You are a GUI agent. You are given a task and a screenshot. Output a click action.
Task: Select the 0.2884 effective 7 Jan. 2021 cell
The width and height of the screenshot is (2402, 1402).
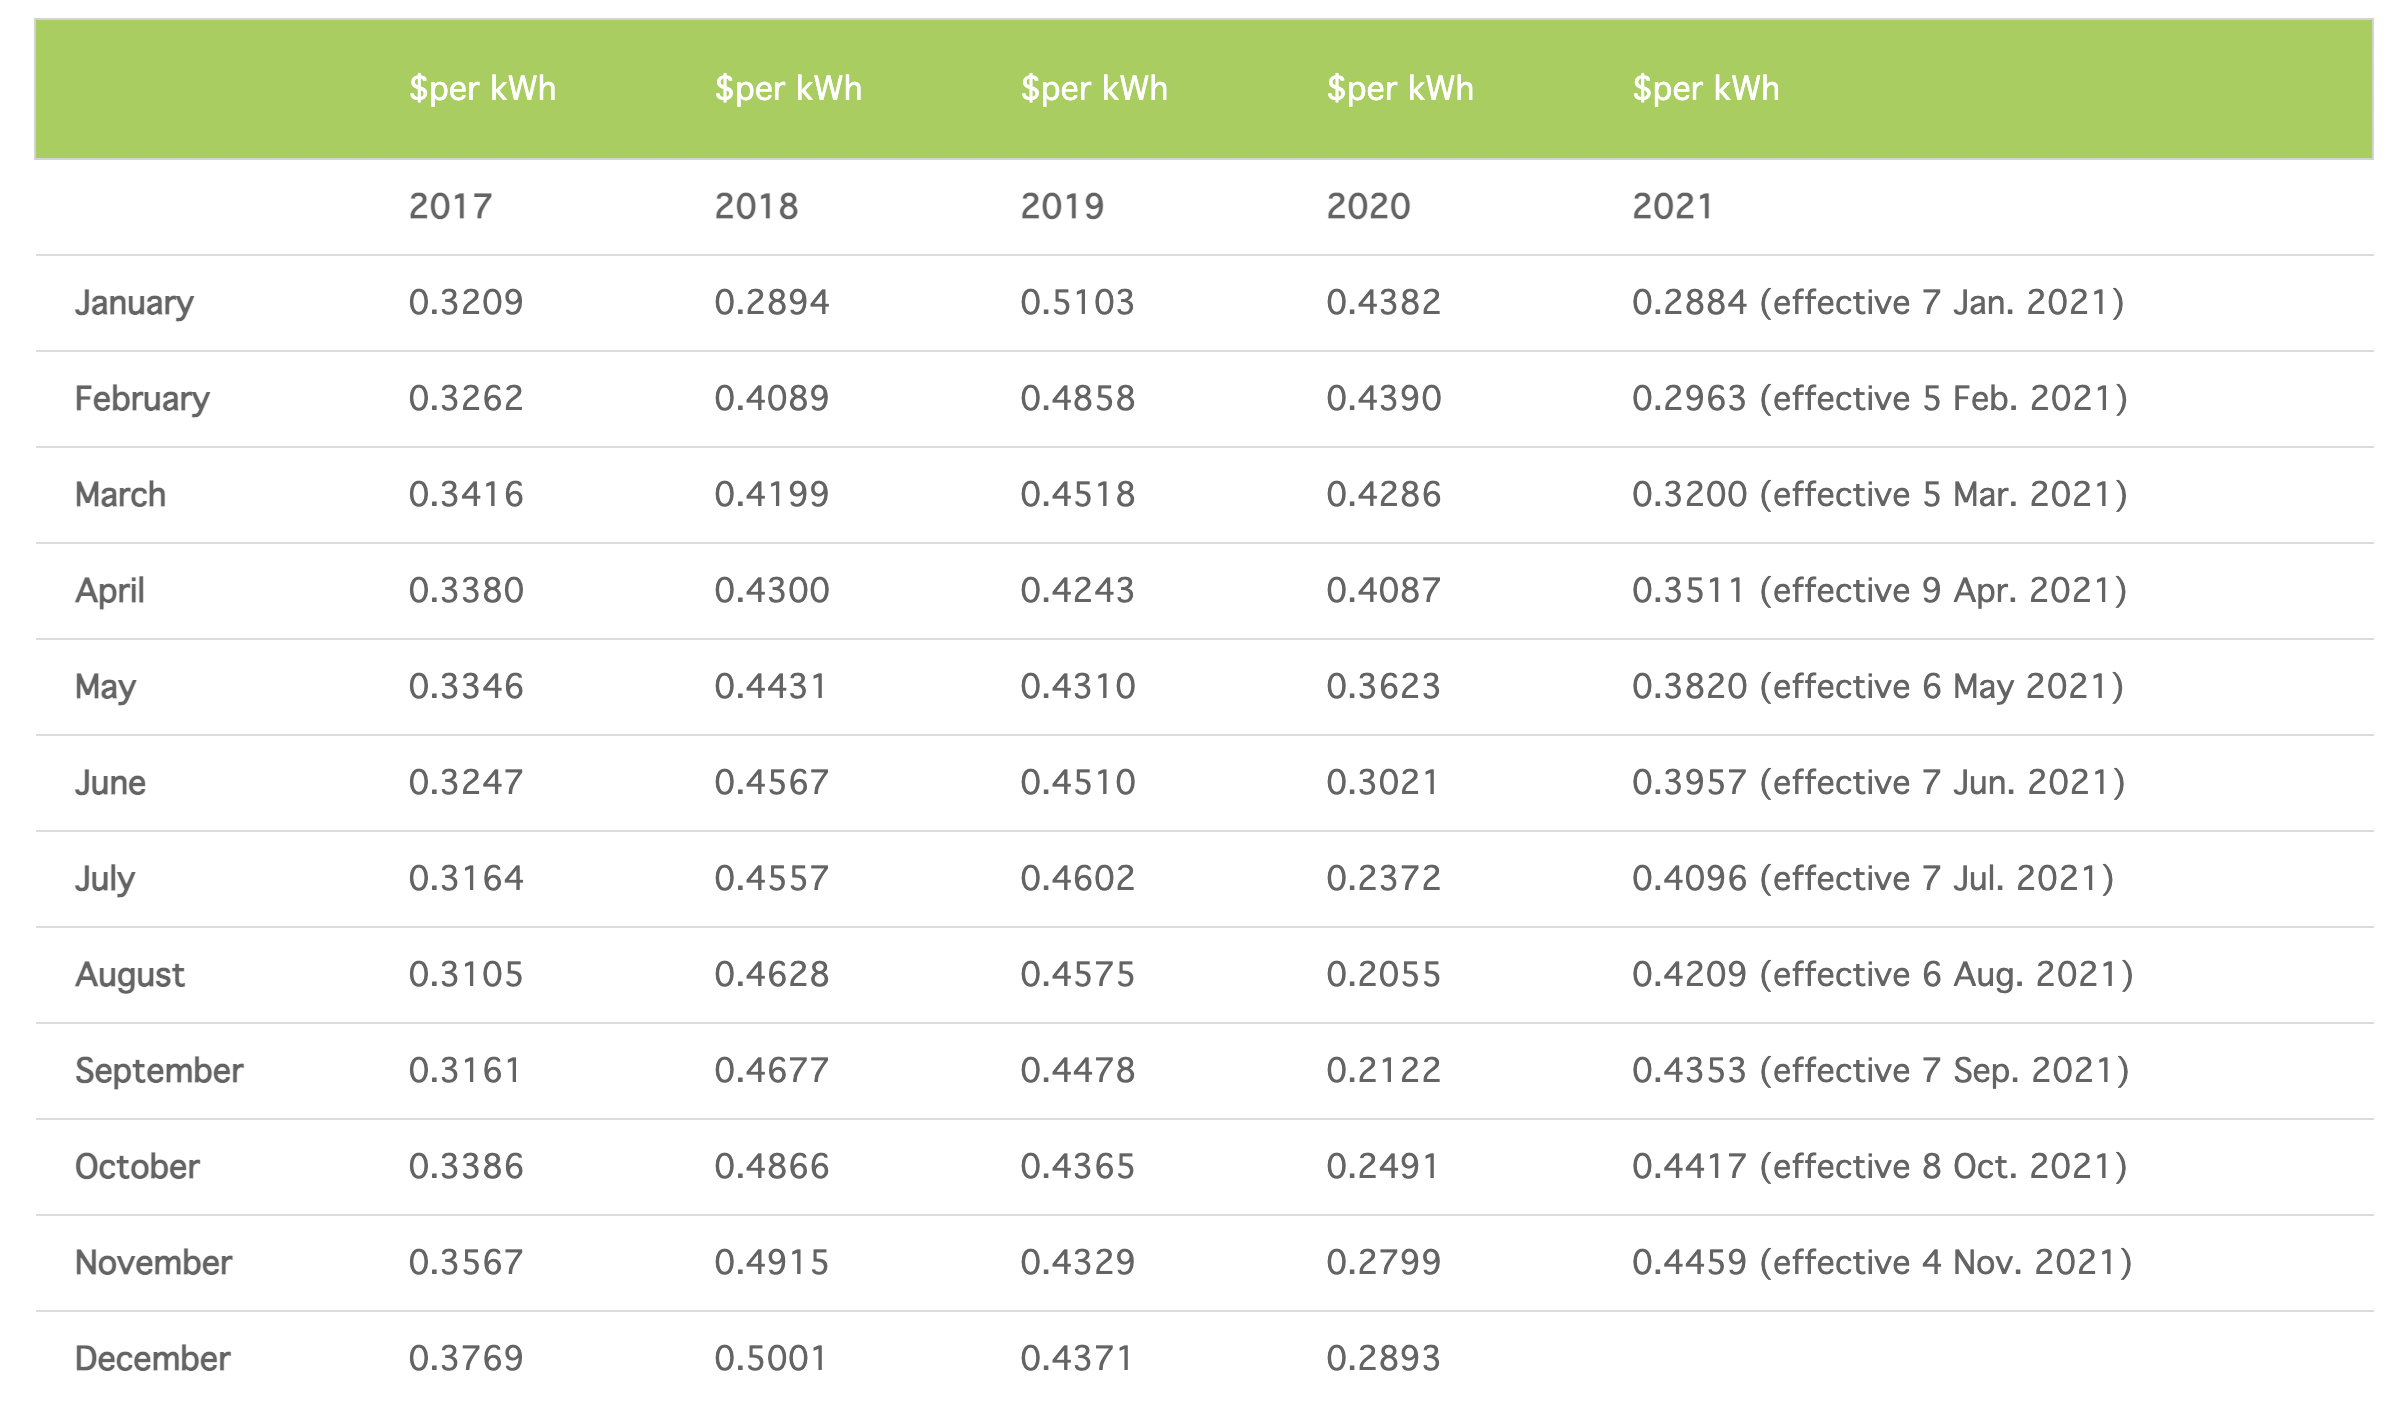1877,302
